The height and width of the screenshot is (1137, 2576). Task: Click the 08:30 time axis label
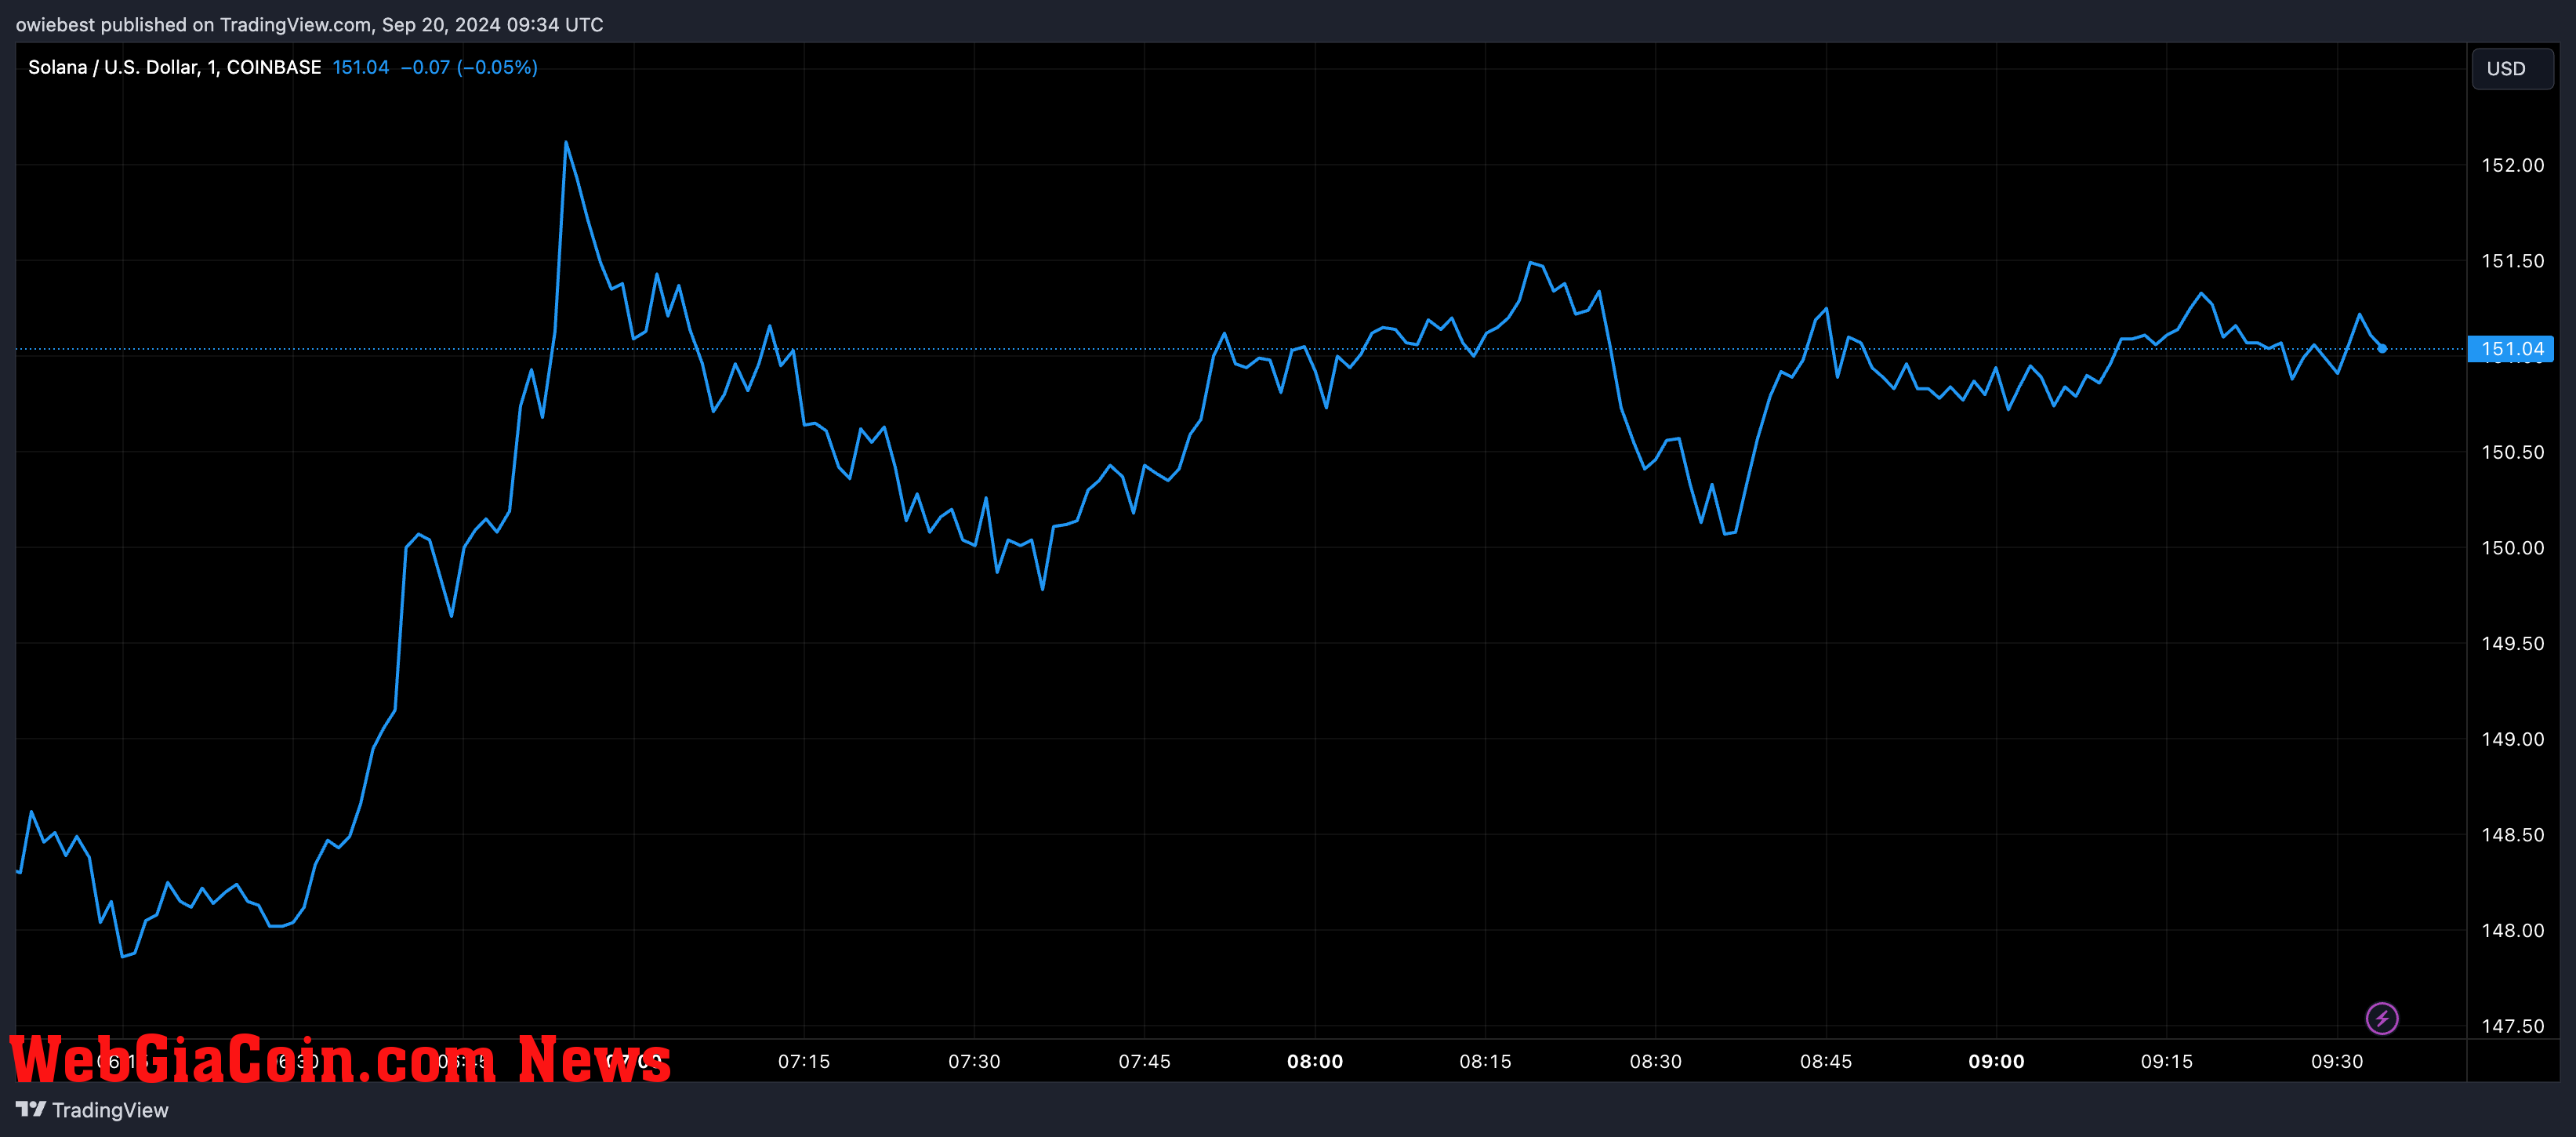click(x=1655, y=1061)
